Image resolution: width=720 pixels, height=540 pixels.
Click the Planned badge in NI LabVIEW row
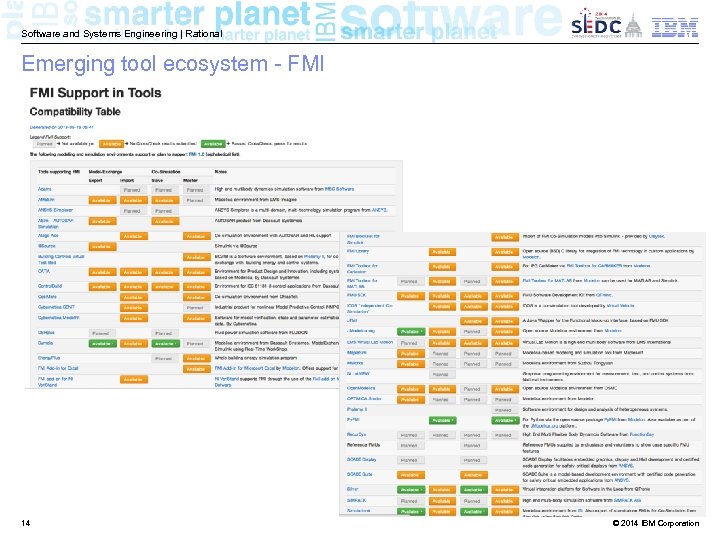[x=440, y=374]
